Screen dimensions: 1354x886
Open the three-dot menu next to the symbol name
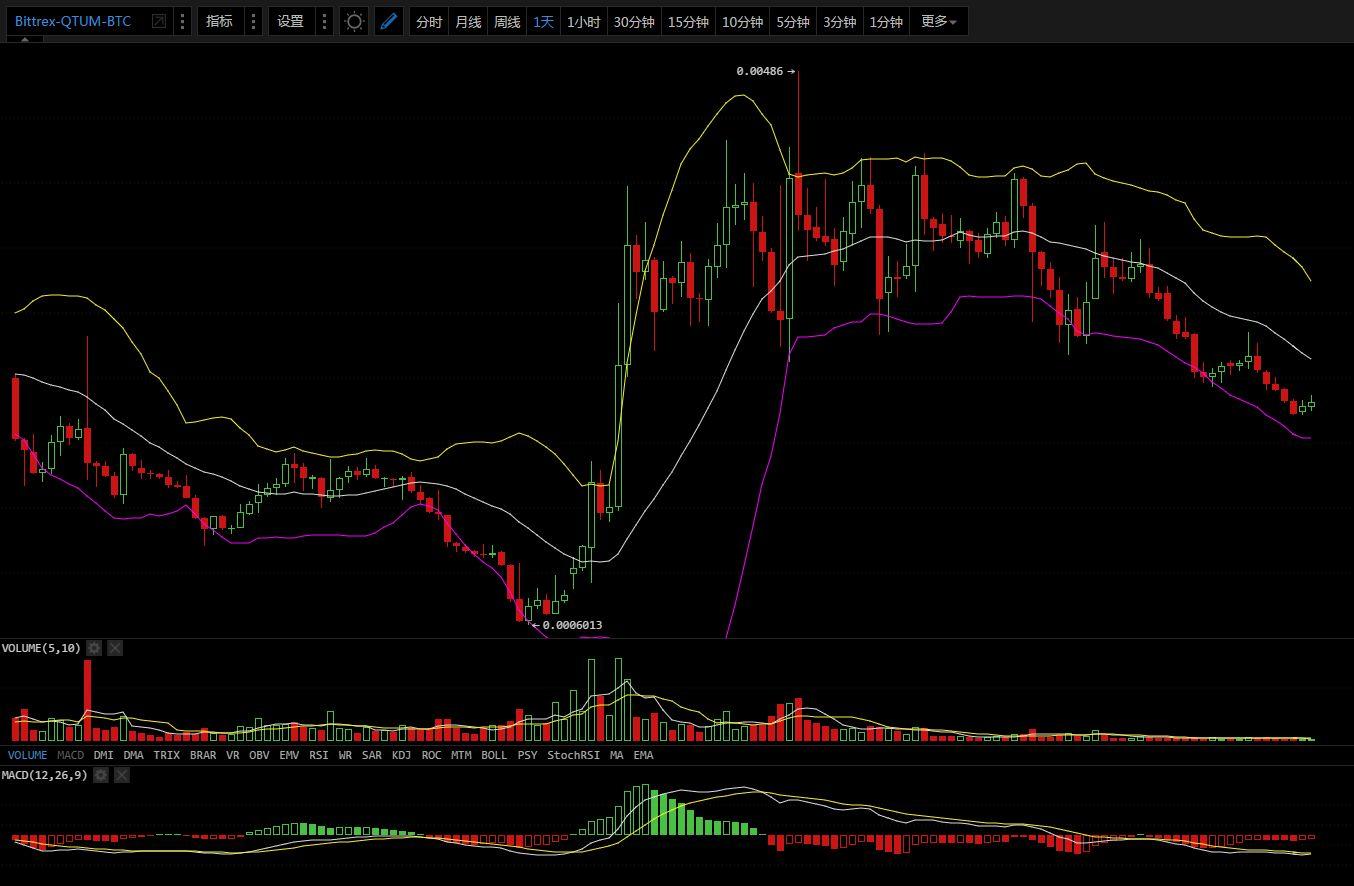(x=182, y=21)
